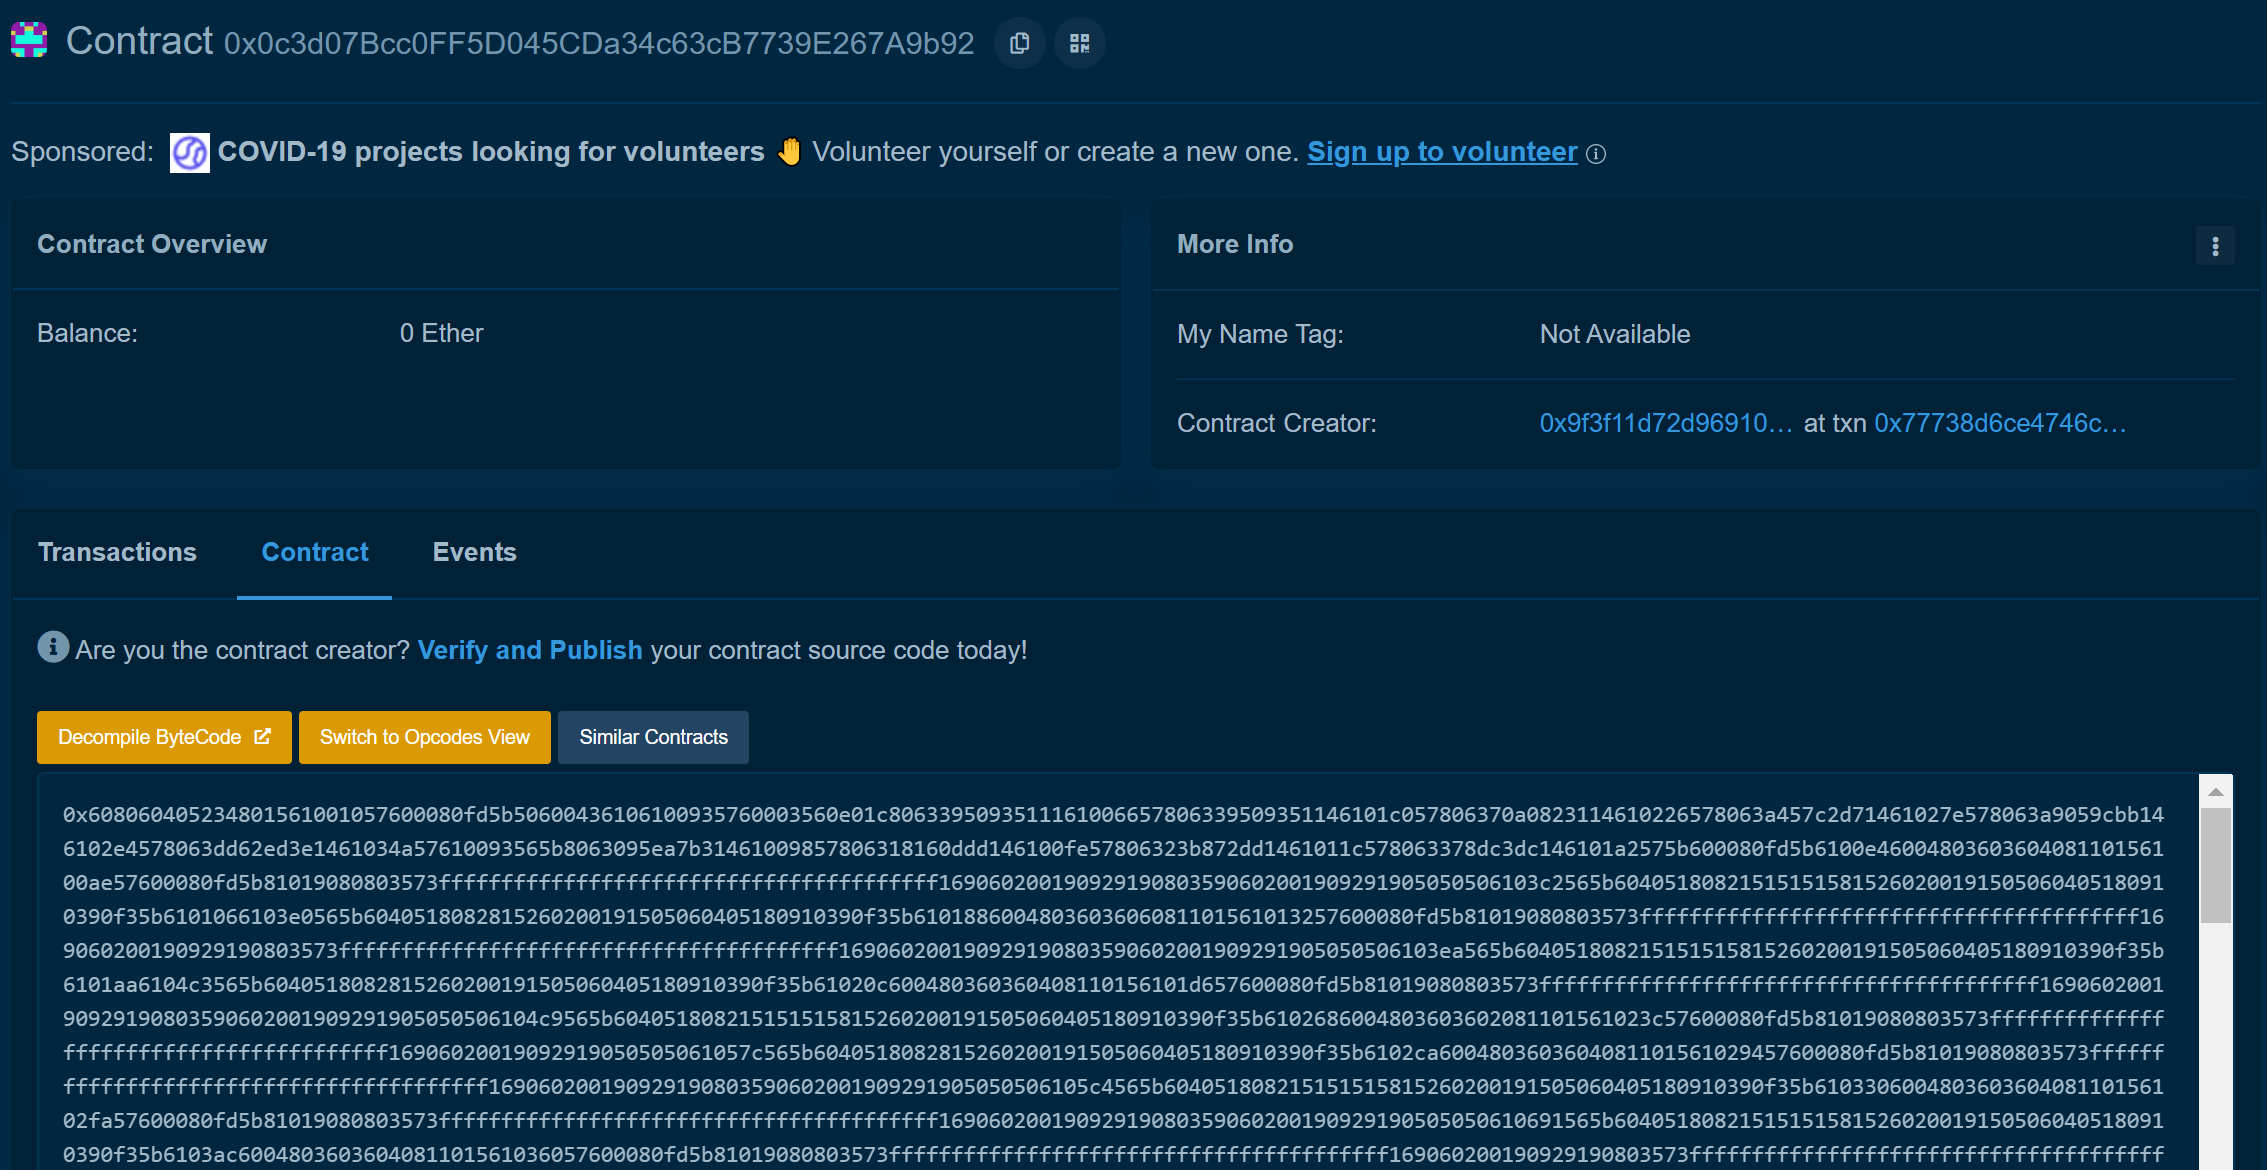The width and height of the screenshot is (2267, 1170).
Task: Open creation transaction 0x77738d6ce4746c link
Action: click(1999, 423)
